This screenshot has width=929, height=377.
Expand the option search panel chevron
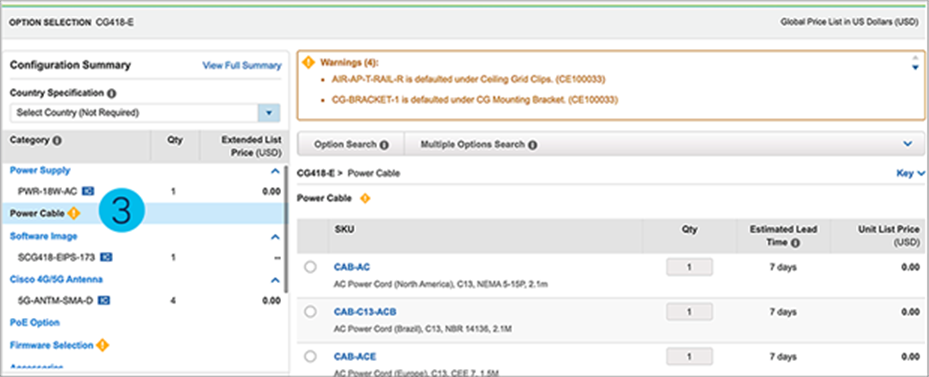pyautogui.click(x=907, y=144)
